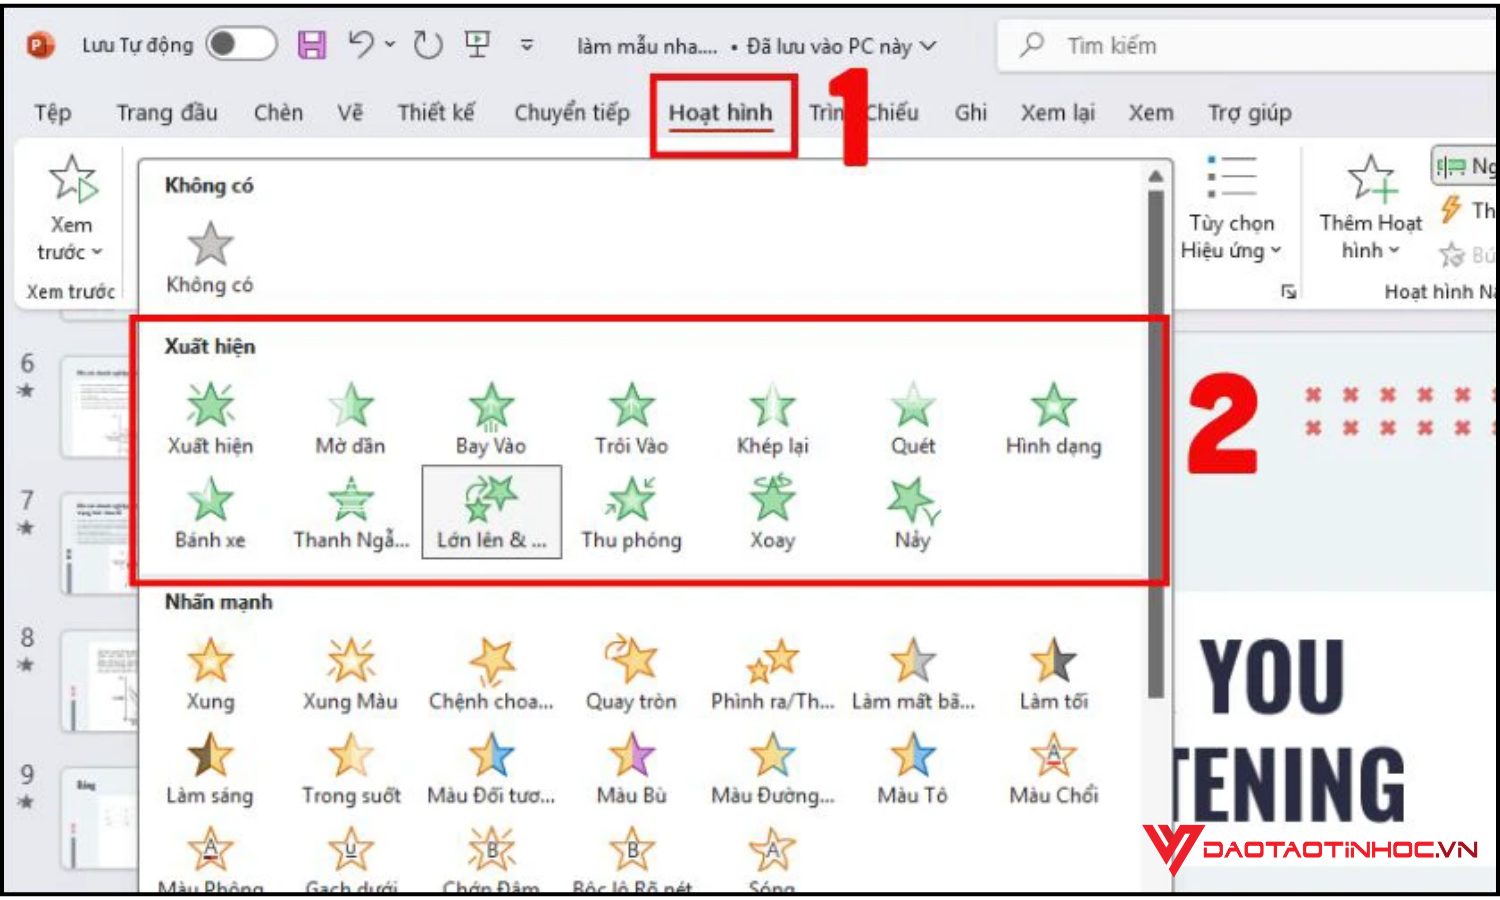This screenshot has height=900, width=1500.
Task: Click the animation gallery scroll up arrow
Action: [x=1156, y=176]
